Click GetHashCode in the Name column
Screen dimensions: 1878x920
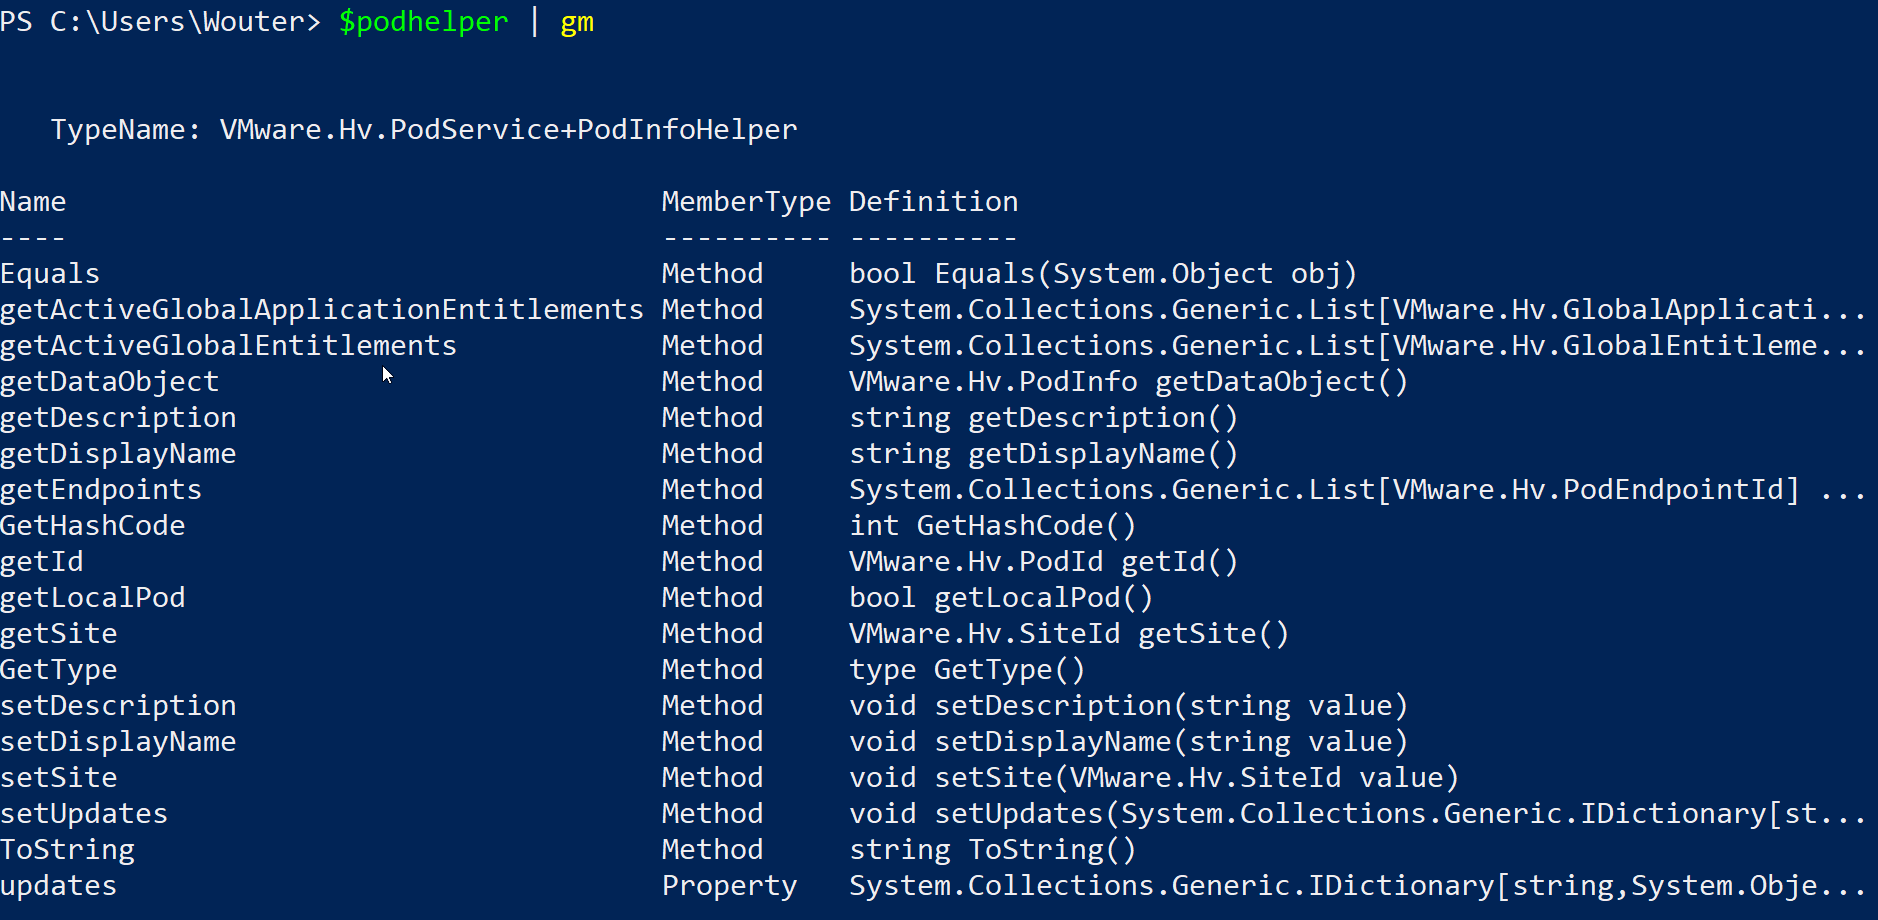tap(93, 526)
